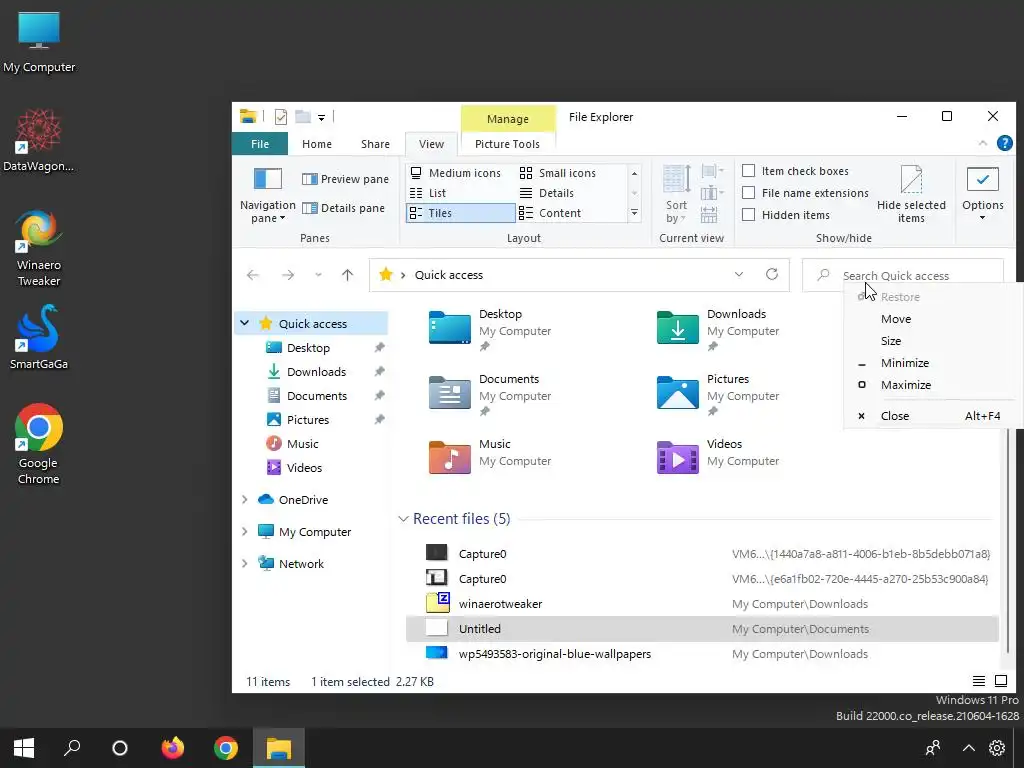Select the Desktop folder tile
The image size is (1024, 768).
tap(490, 328)
